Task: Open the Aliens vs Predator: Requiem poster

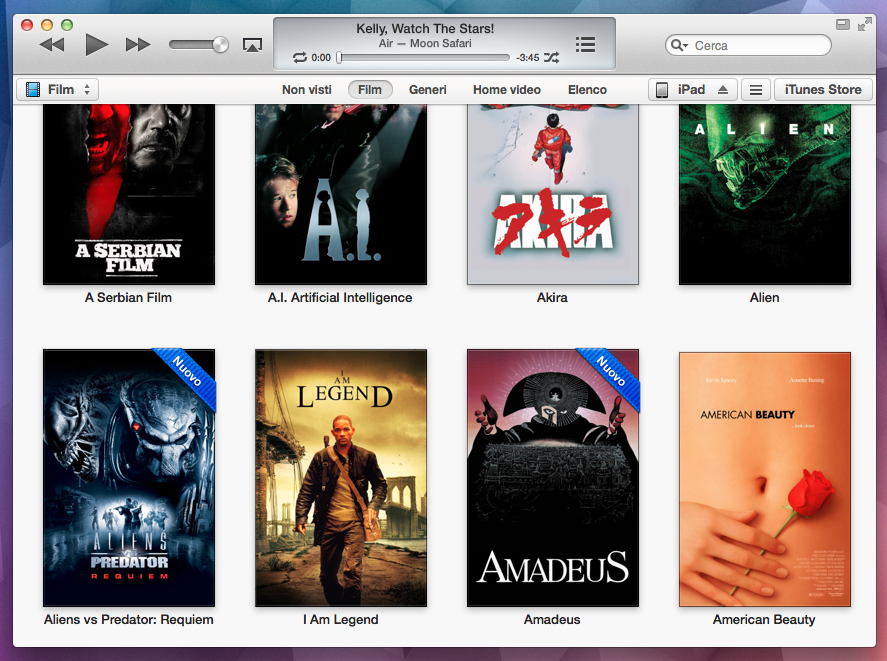Action: [129, 478]
